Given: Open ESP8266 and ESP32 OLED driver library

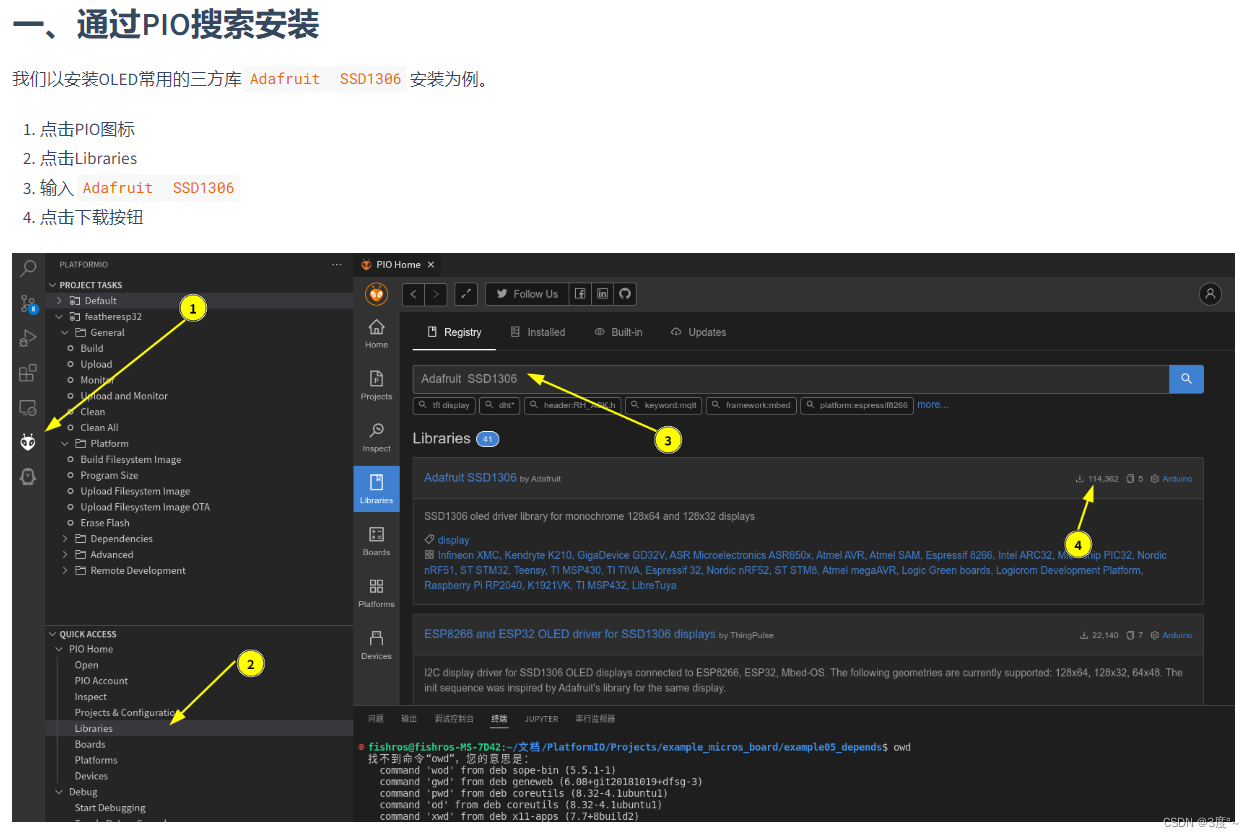Looking at the screenshot, I should 570,634.
